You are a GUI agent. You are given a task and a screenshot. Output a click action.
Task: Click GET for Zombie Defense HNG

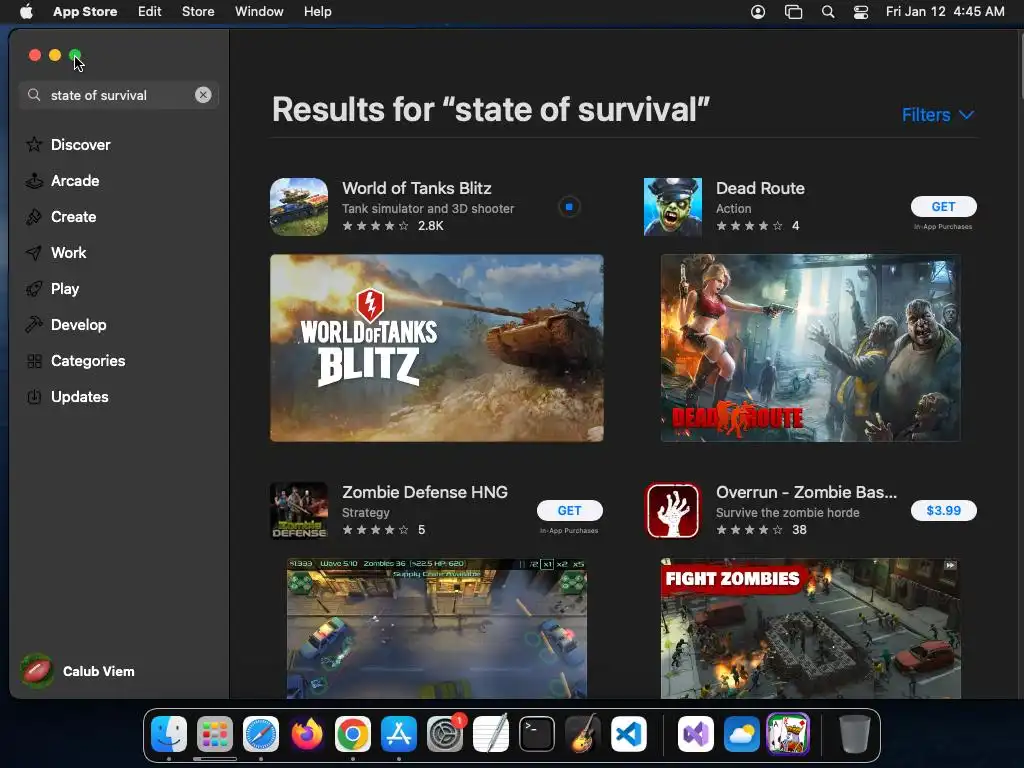tap(569, 511)
